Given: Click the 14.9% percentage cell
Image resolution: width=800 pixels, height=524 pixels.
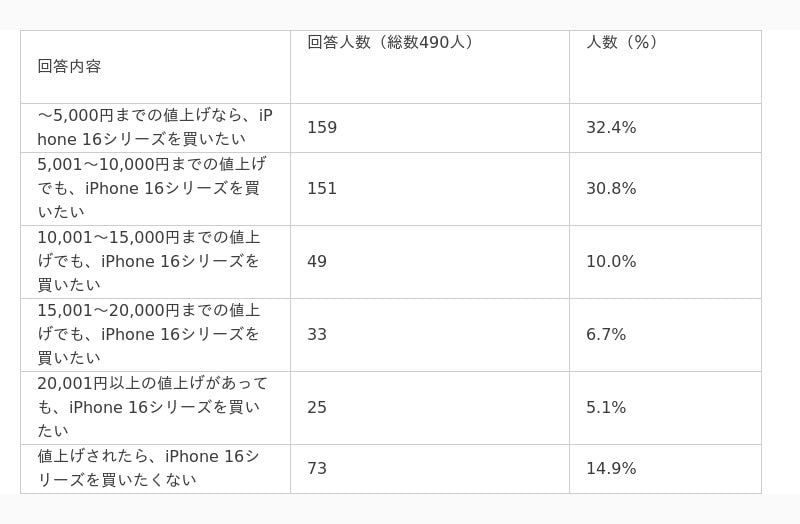Looking at the screenshot, I should pos(665,469).
